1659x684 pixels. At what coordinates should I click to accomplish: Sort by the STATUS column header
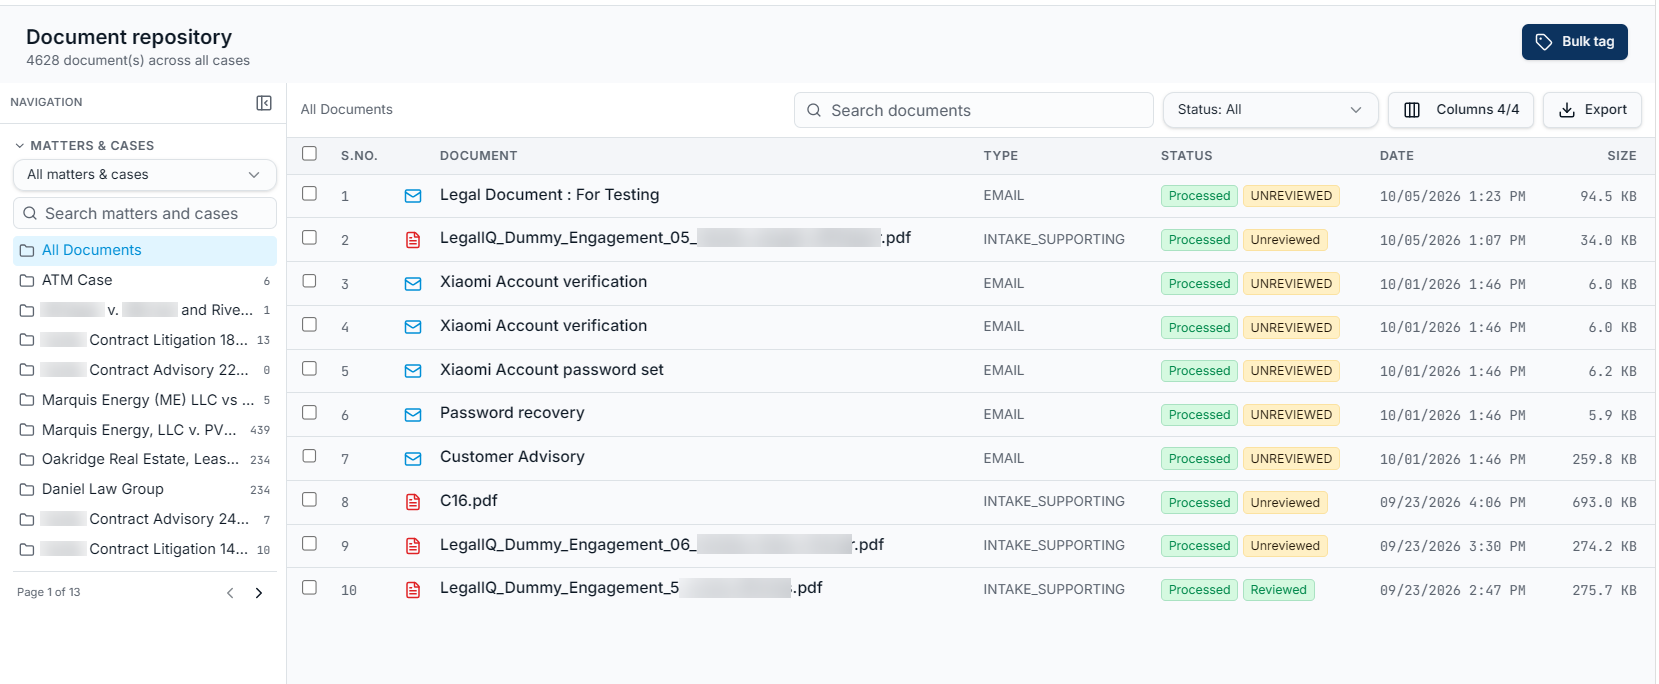(x=1186, y=156)
